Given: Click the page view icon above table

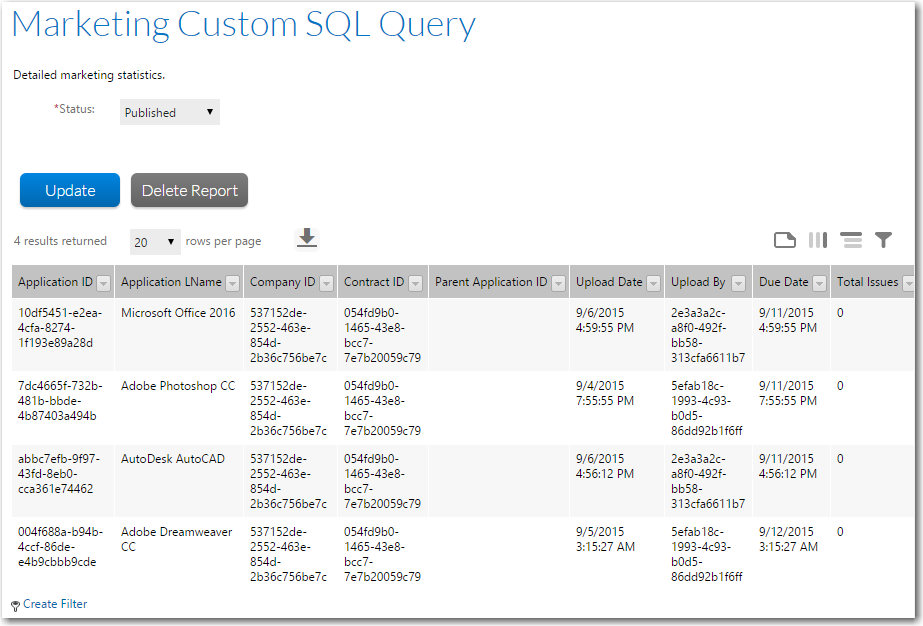Looking at the screenshot, I should pyautogui.click(x=785, y=240).
